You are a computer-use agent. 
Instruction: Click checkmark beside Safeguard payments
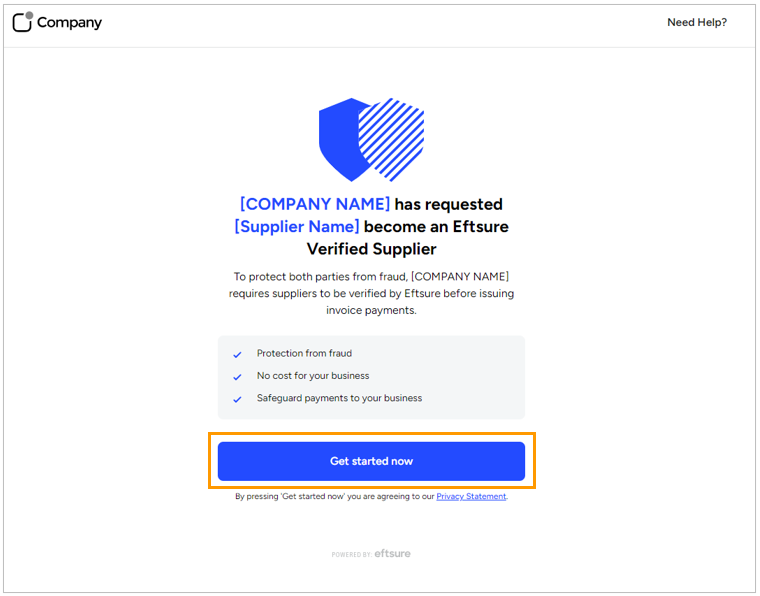(x=237, y=399)
